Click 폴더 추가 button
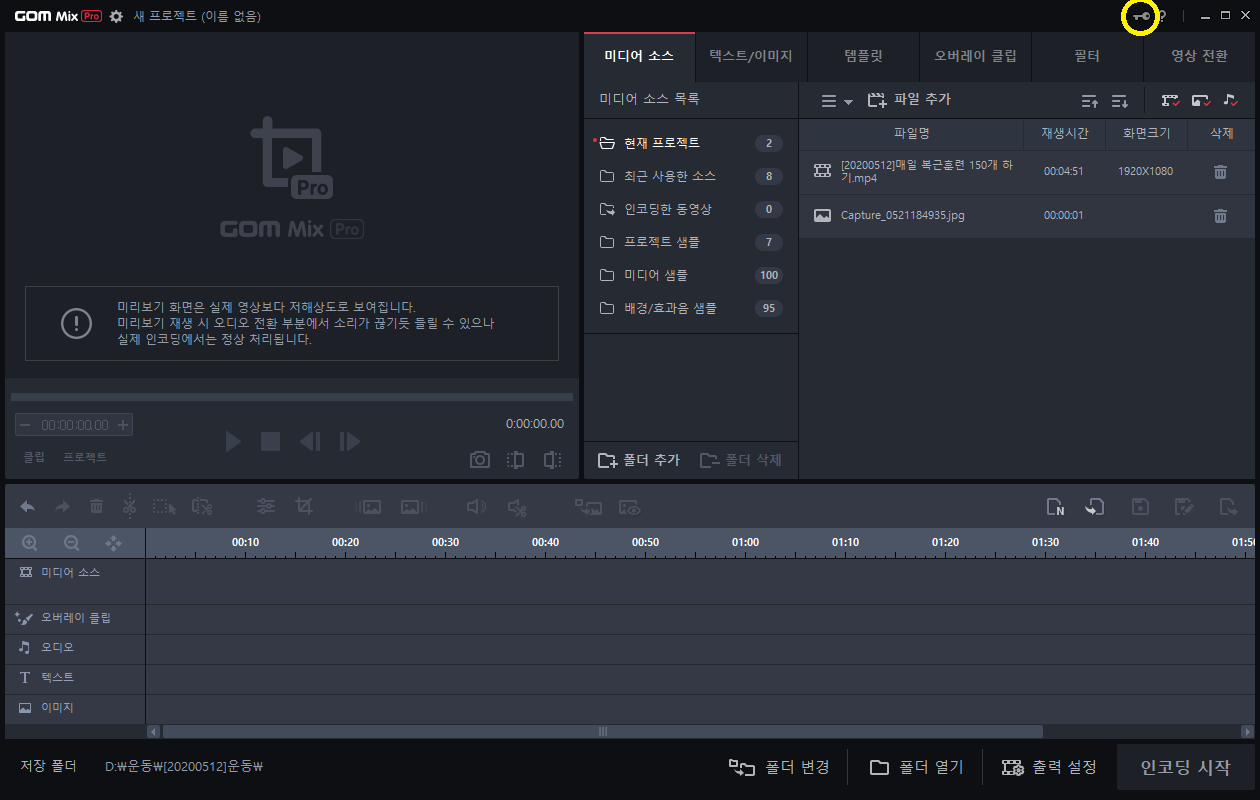This screenshot has width=1260, height=800. [x=639, y=460]
